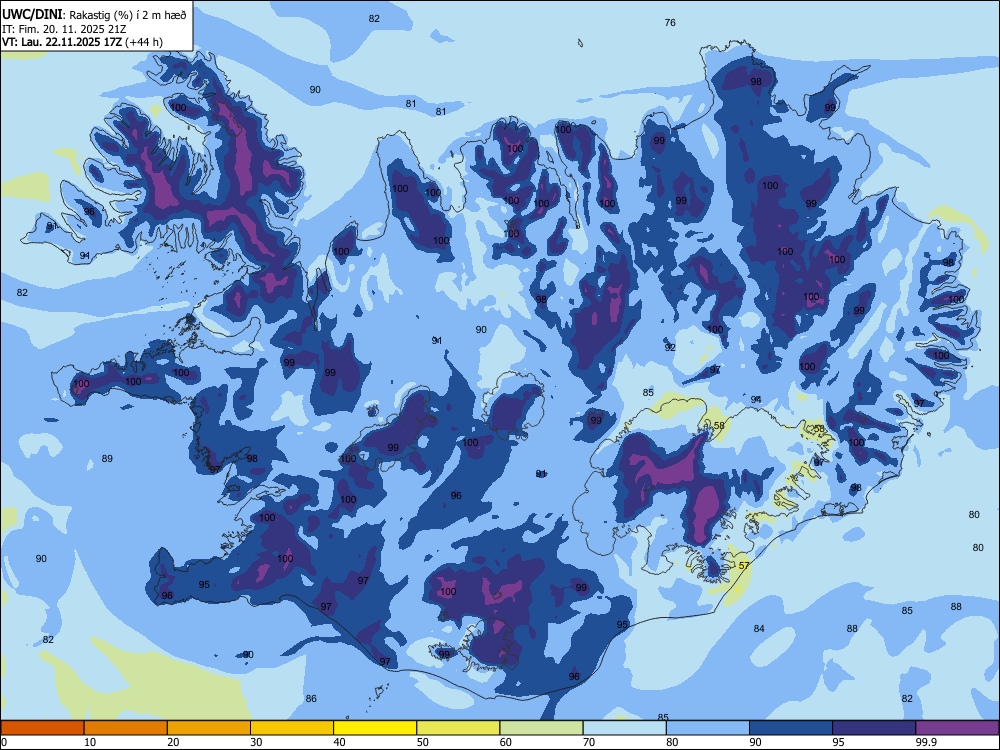Click the dark orange 0–10 legend swatch
The height and width of the screenshot is (750, 1000).
point(42,728)
